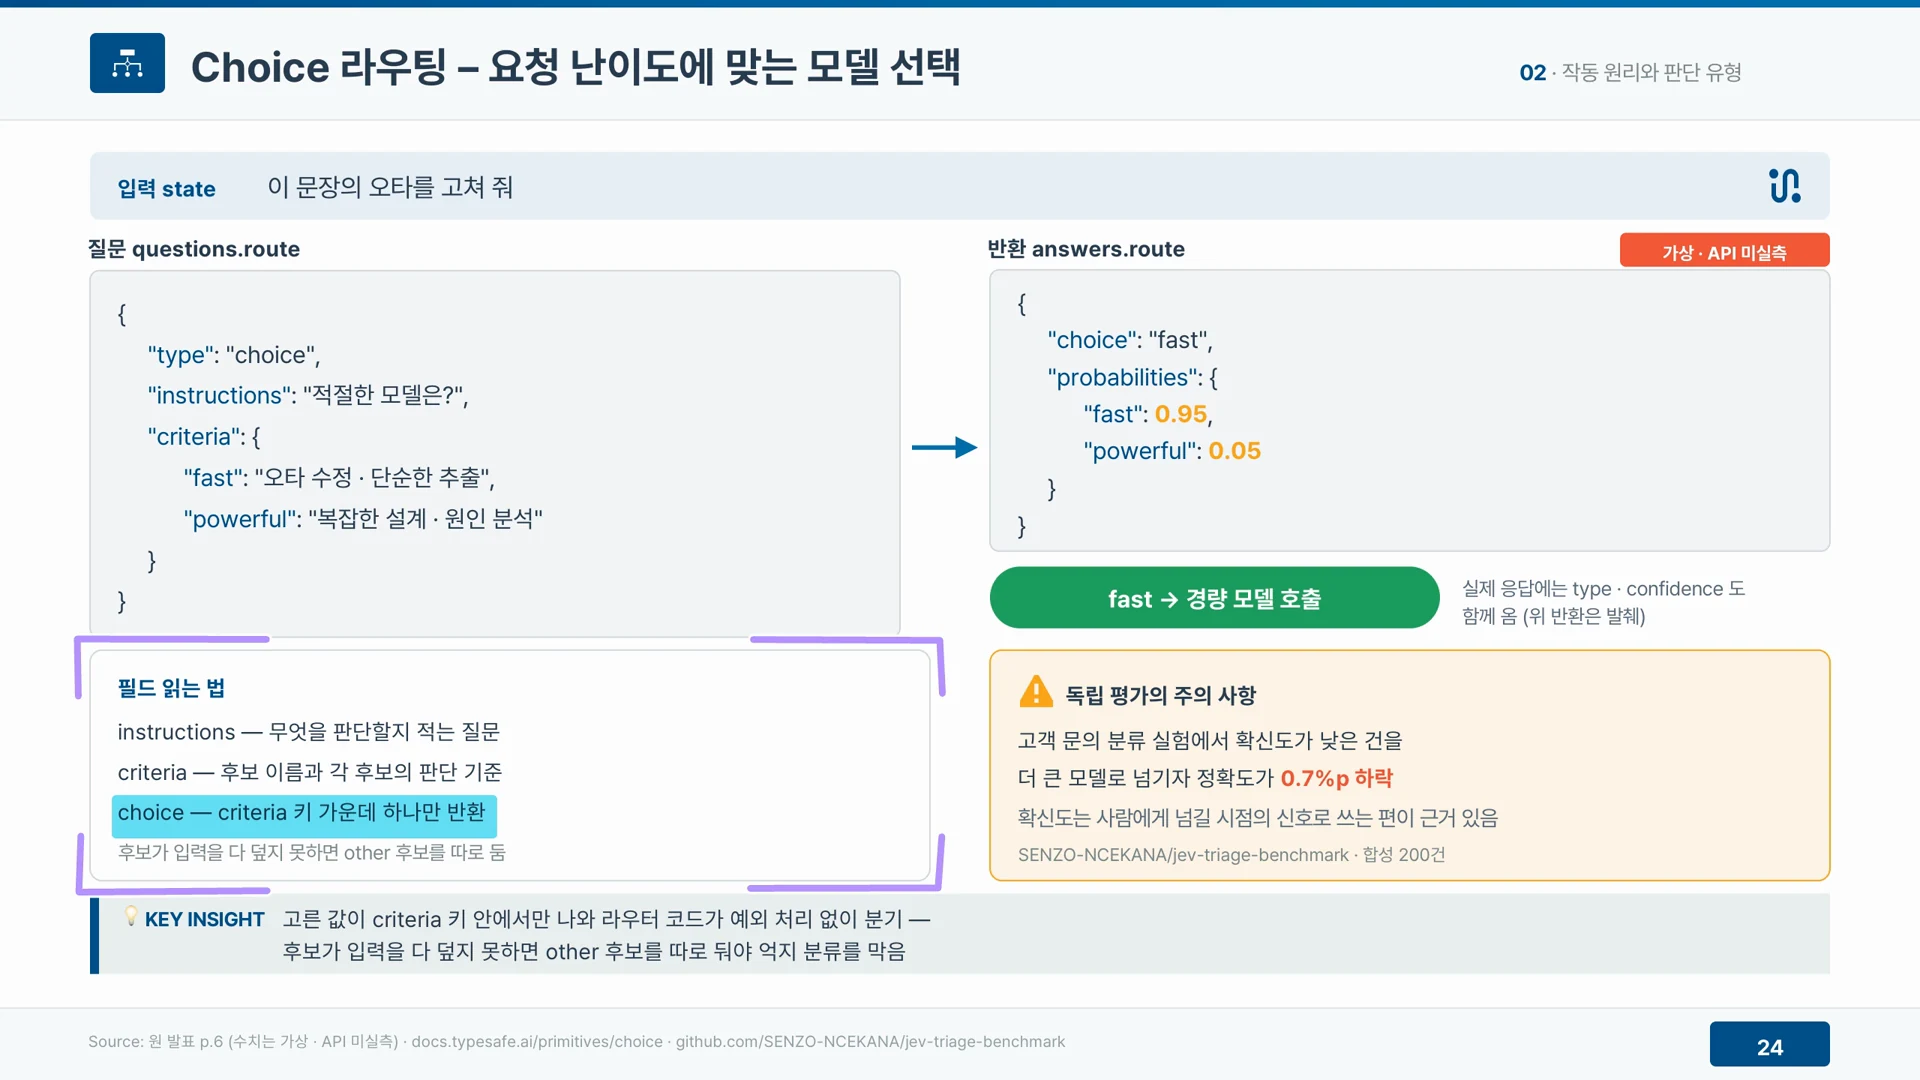Click the green 'fast → 경량 모델 호출' pill
The image size is (1920, 1080).
(1214, 598)
